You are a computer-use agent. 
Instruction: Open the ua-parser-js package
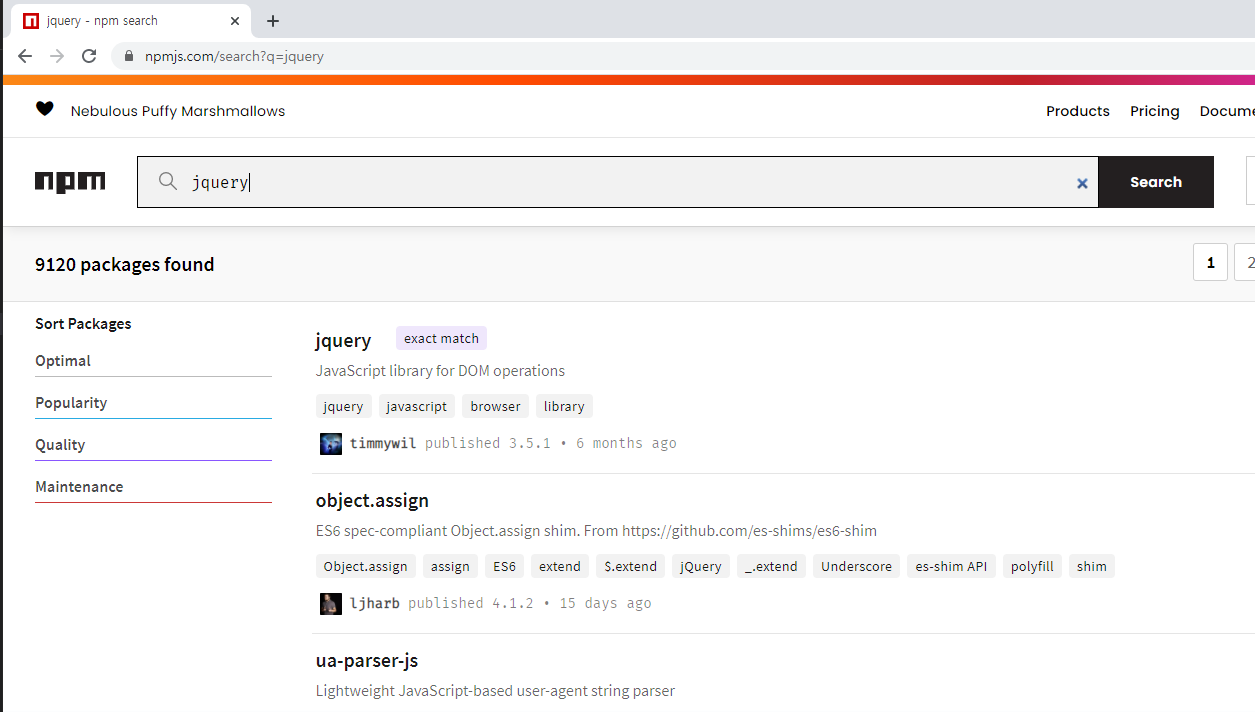coord(366,660)
